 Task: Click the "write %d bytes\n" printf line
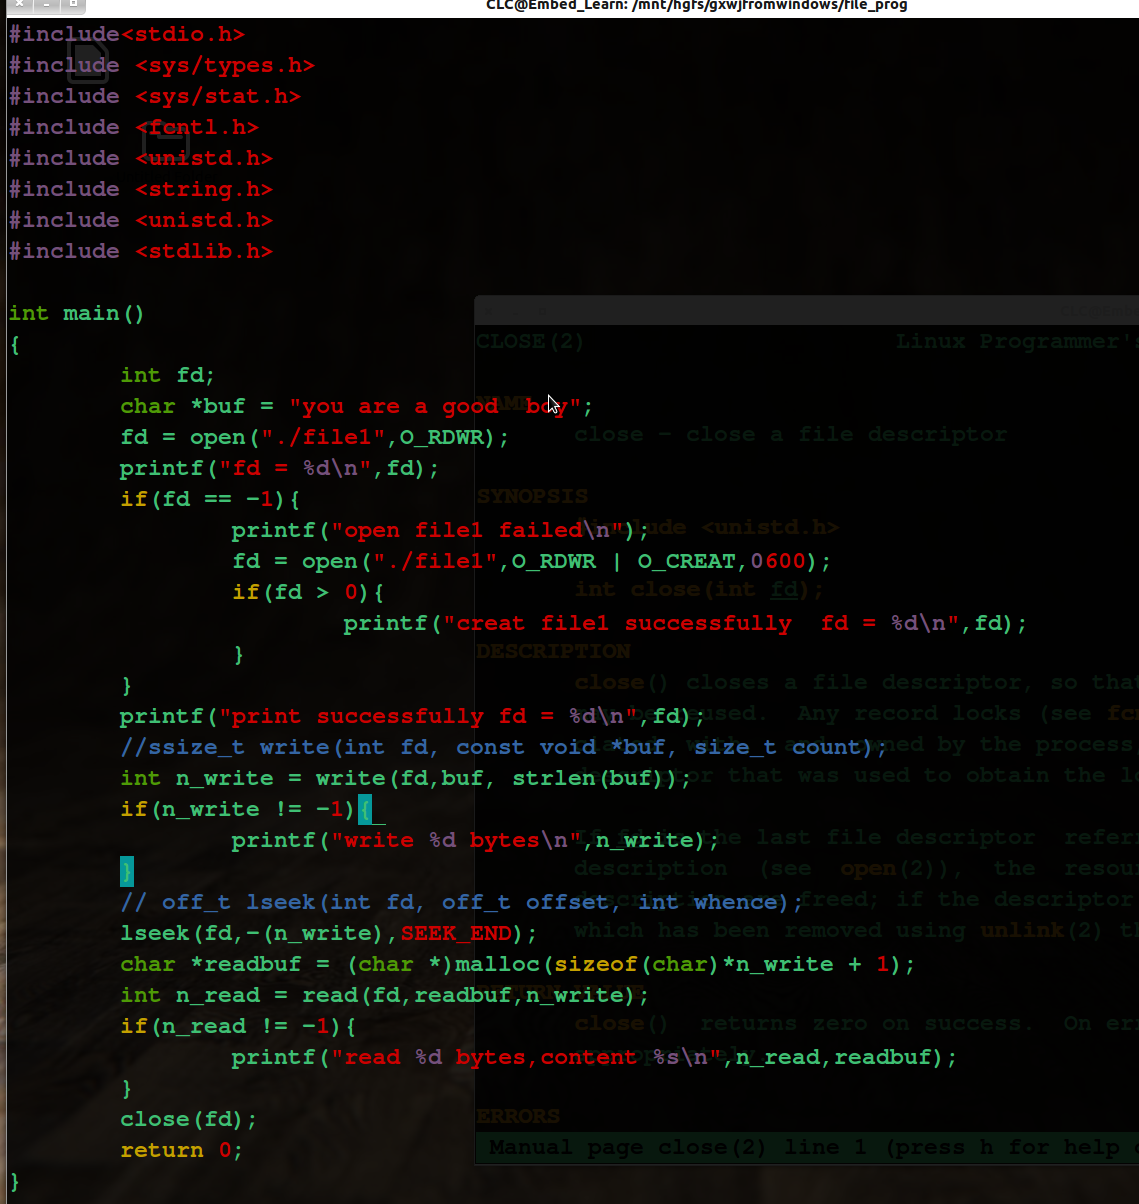476,840
